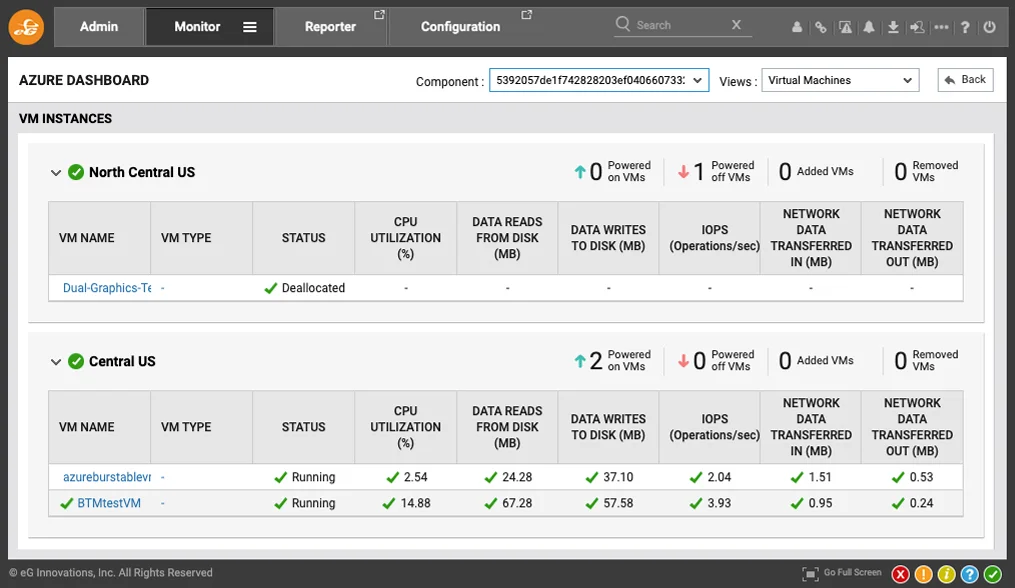Collapse the North Central US section

click(x=56, y=173)
